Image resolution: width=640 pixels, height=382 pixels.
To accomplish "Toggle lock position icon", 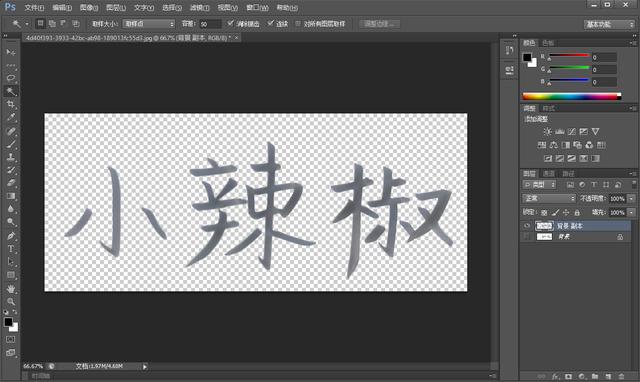I will 566,213.
